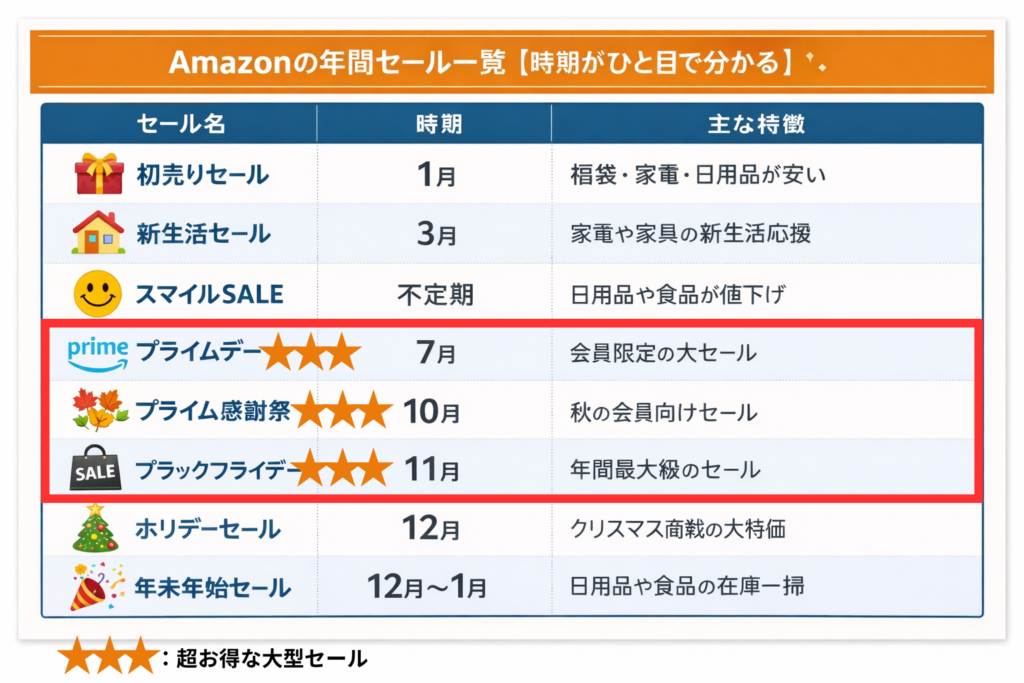Click the prime logo icon
1024x683 pixels.
click(x=98, y=351)
